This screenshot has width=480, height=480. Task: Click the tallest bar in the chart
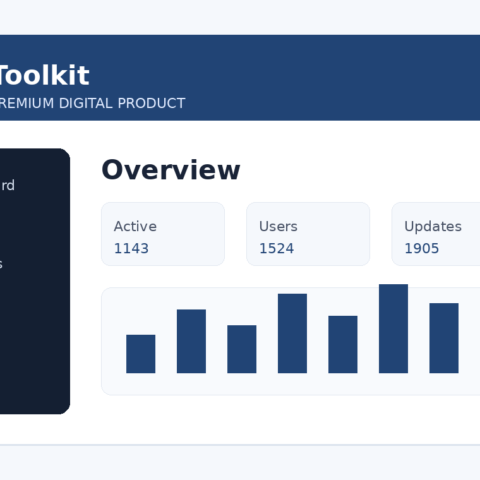393,329
